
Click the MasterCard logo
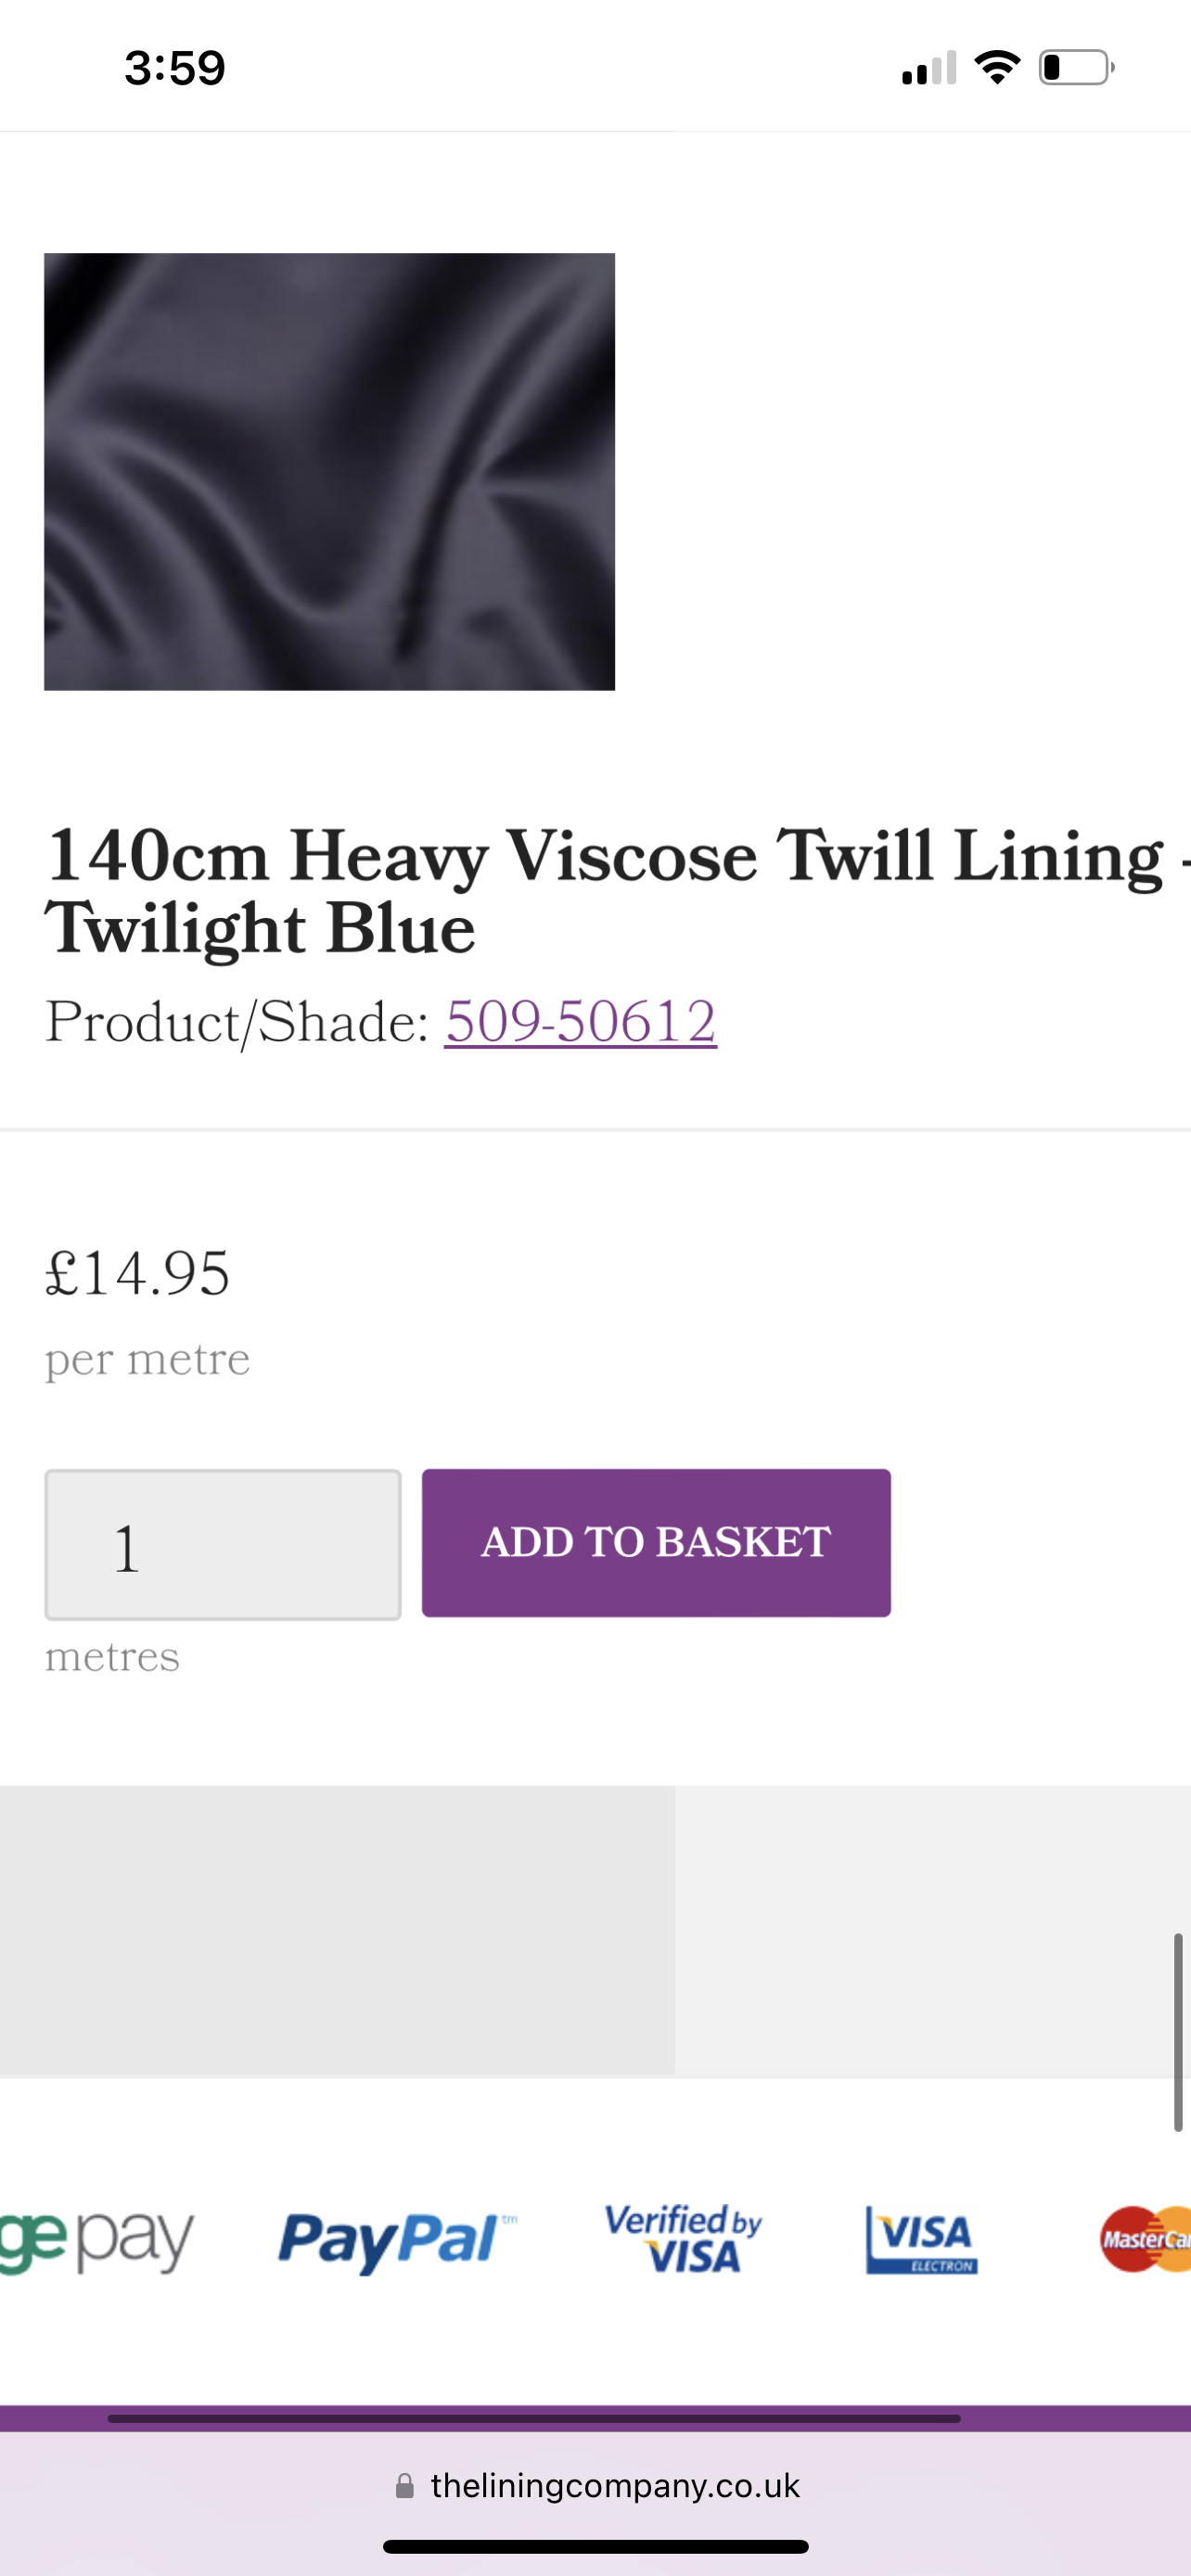(x=1146, y=2238)
